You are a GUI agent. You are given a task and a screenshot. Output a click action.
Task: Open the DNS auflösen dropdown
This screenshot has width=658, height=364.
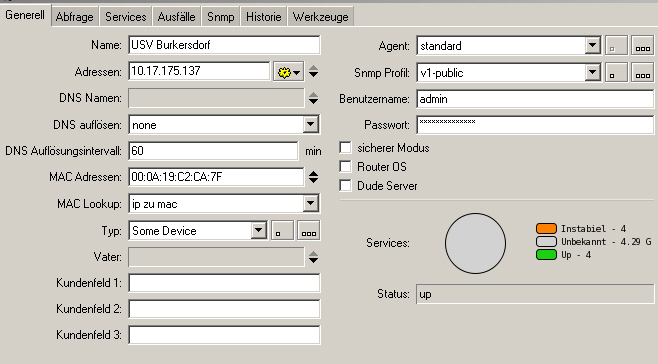tap(311, 125)
